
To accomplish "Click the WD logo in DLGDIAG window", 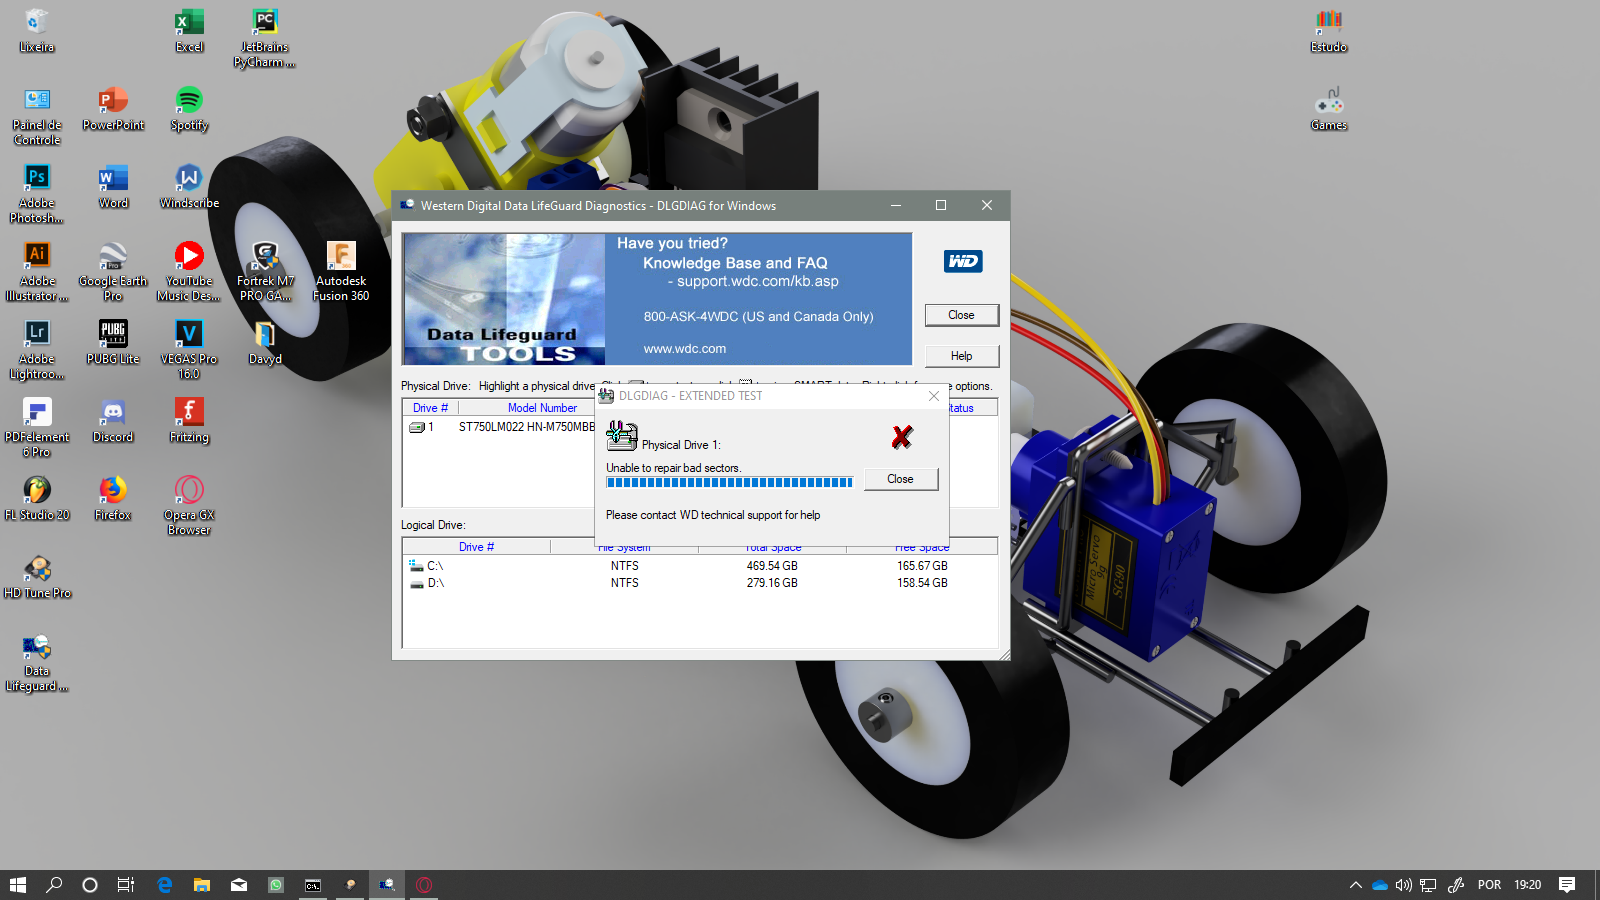I will (963, 261).
